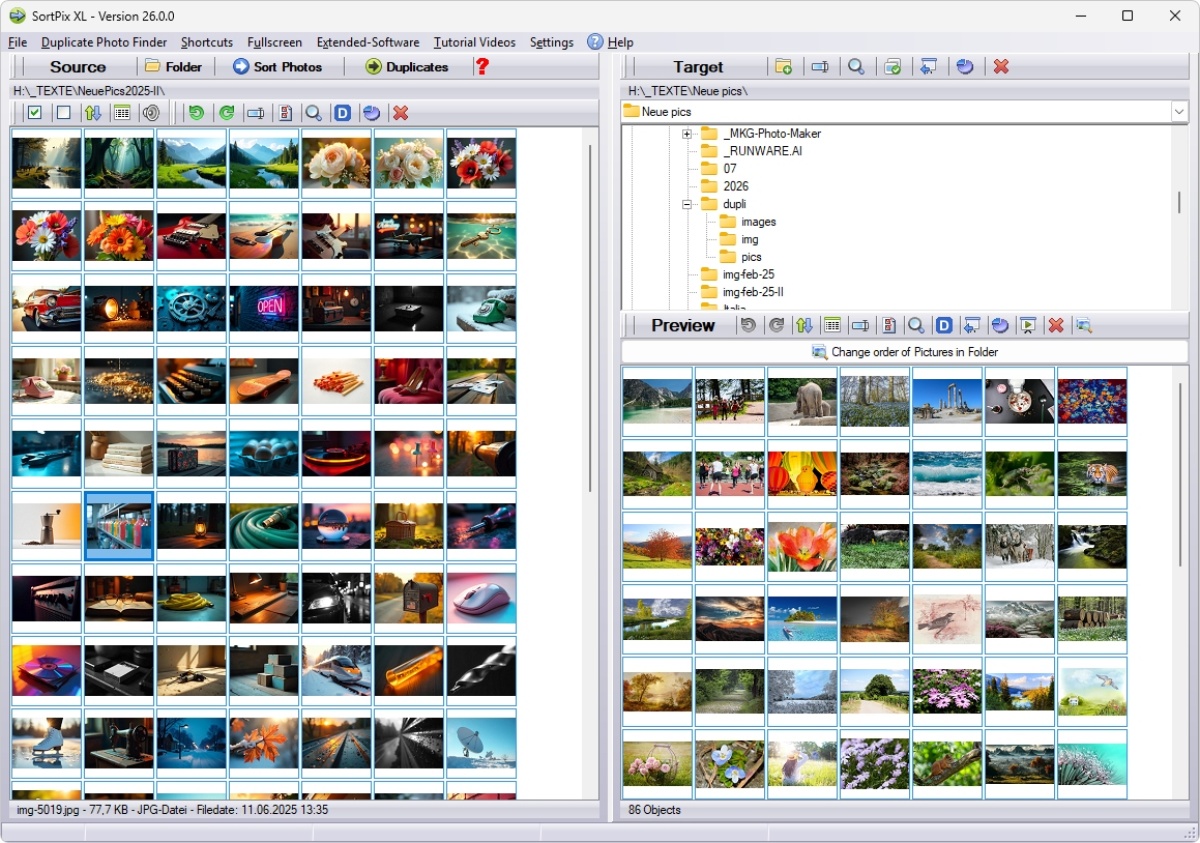Click the Folder button
The height and width of the screenshot is (843, 1200).
pyautogui.click(x=174, y=67)
